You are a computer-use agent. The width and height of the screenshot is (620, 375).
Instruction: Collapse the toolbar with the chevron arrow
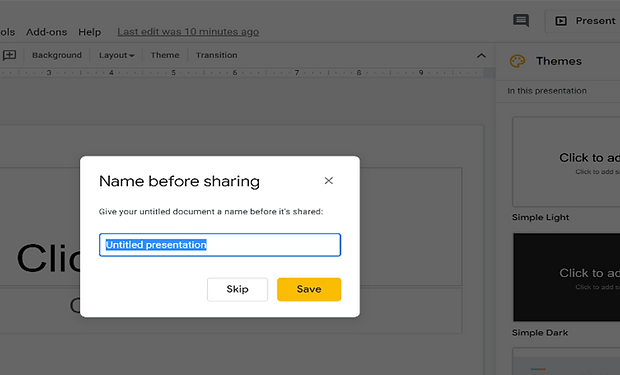pyautogui.click(x=481, y=55)
